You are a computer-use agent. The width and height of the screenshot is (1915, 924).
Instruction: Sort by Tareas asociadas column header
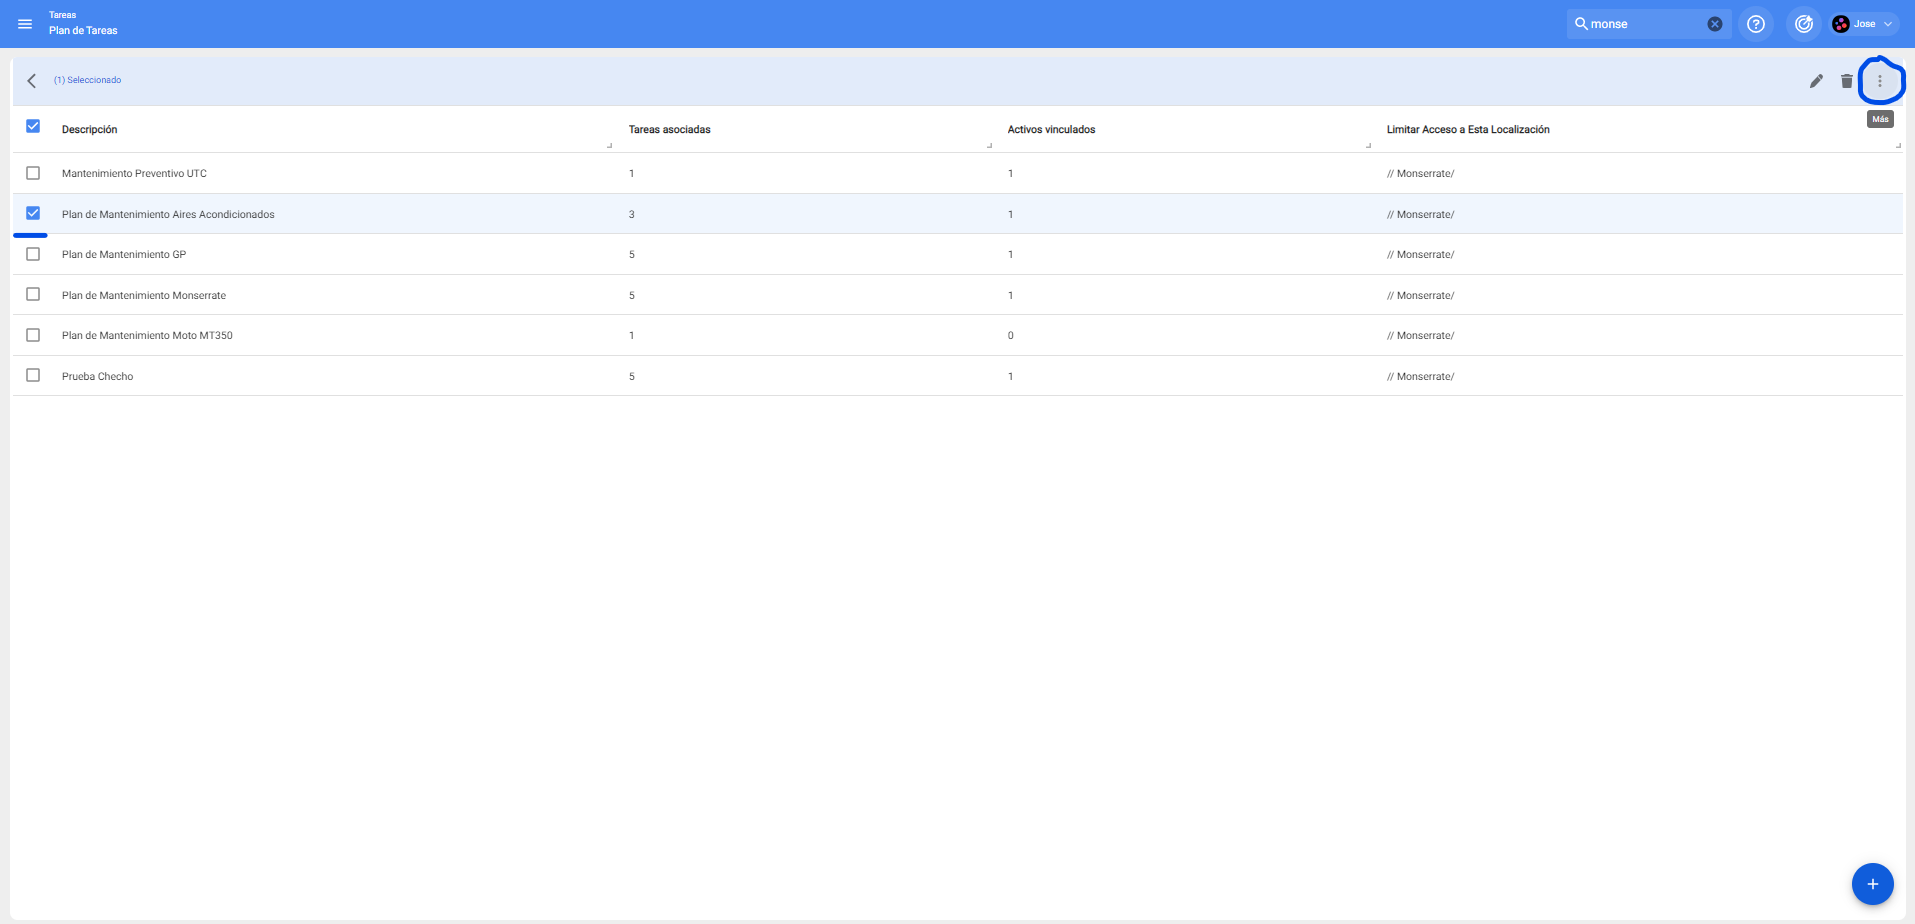[669, 130]
